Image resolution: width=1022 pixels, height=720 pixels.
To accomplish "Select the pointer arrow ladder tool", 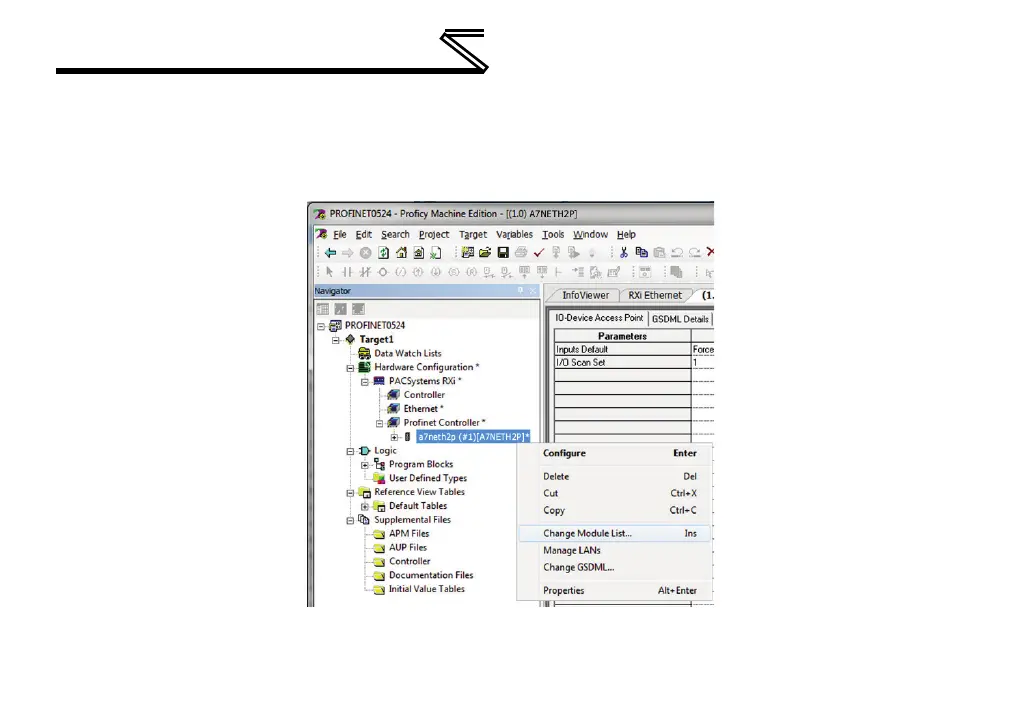I will pyautogui.click(x=330, y=272).
